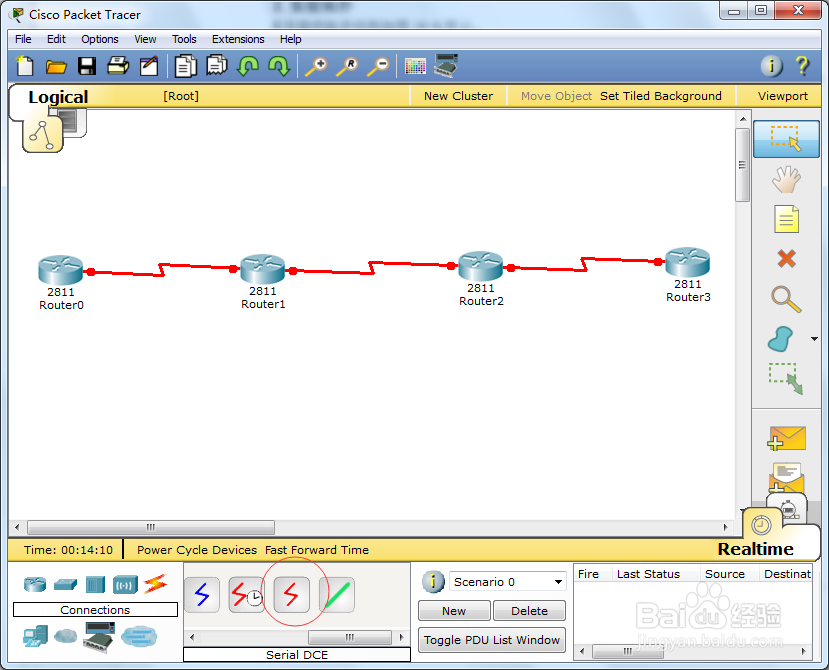Select the Connections lightning category
Screen dimensions: 829x670
click(x=155, y=584)
